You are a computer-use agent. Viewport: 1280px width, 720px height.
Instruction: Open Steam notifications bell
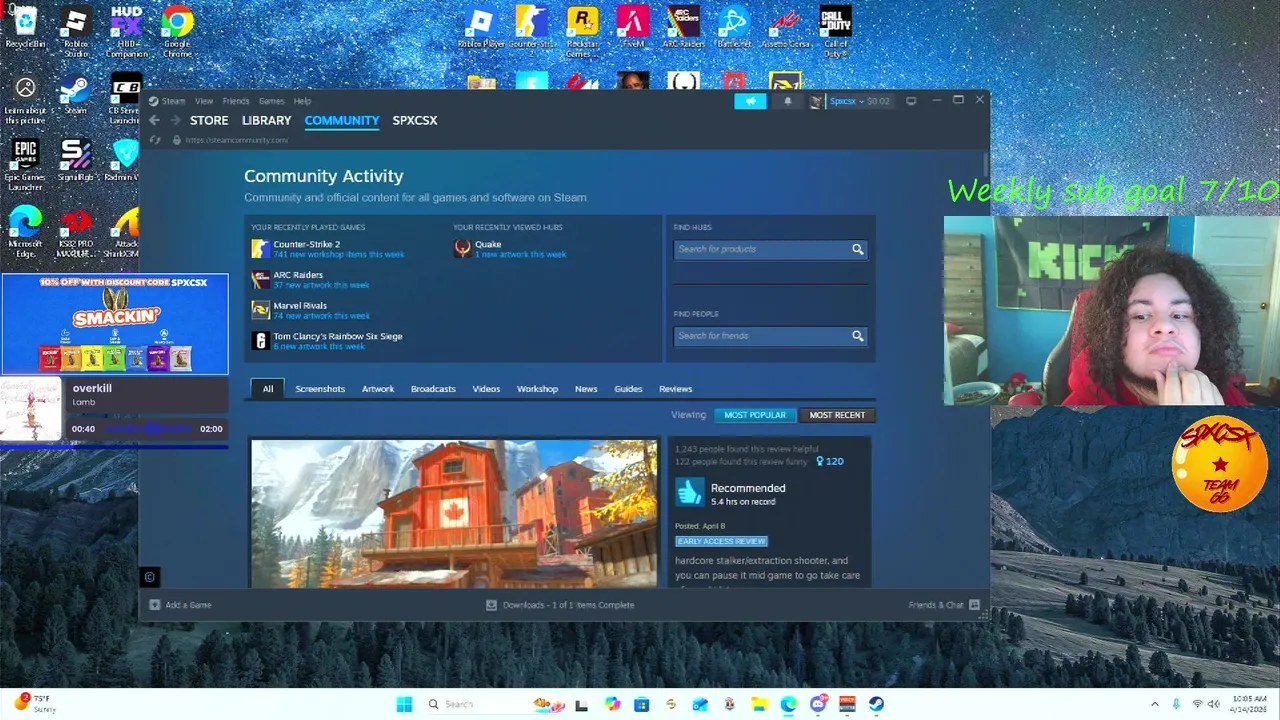(787, 101)
